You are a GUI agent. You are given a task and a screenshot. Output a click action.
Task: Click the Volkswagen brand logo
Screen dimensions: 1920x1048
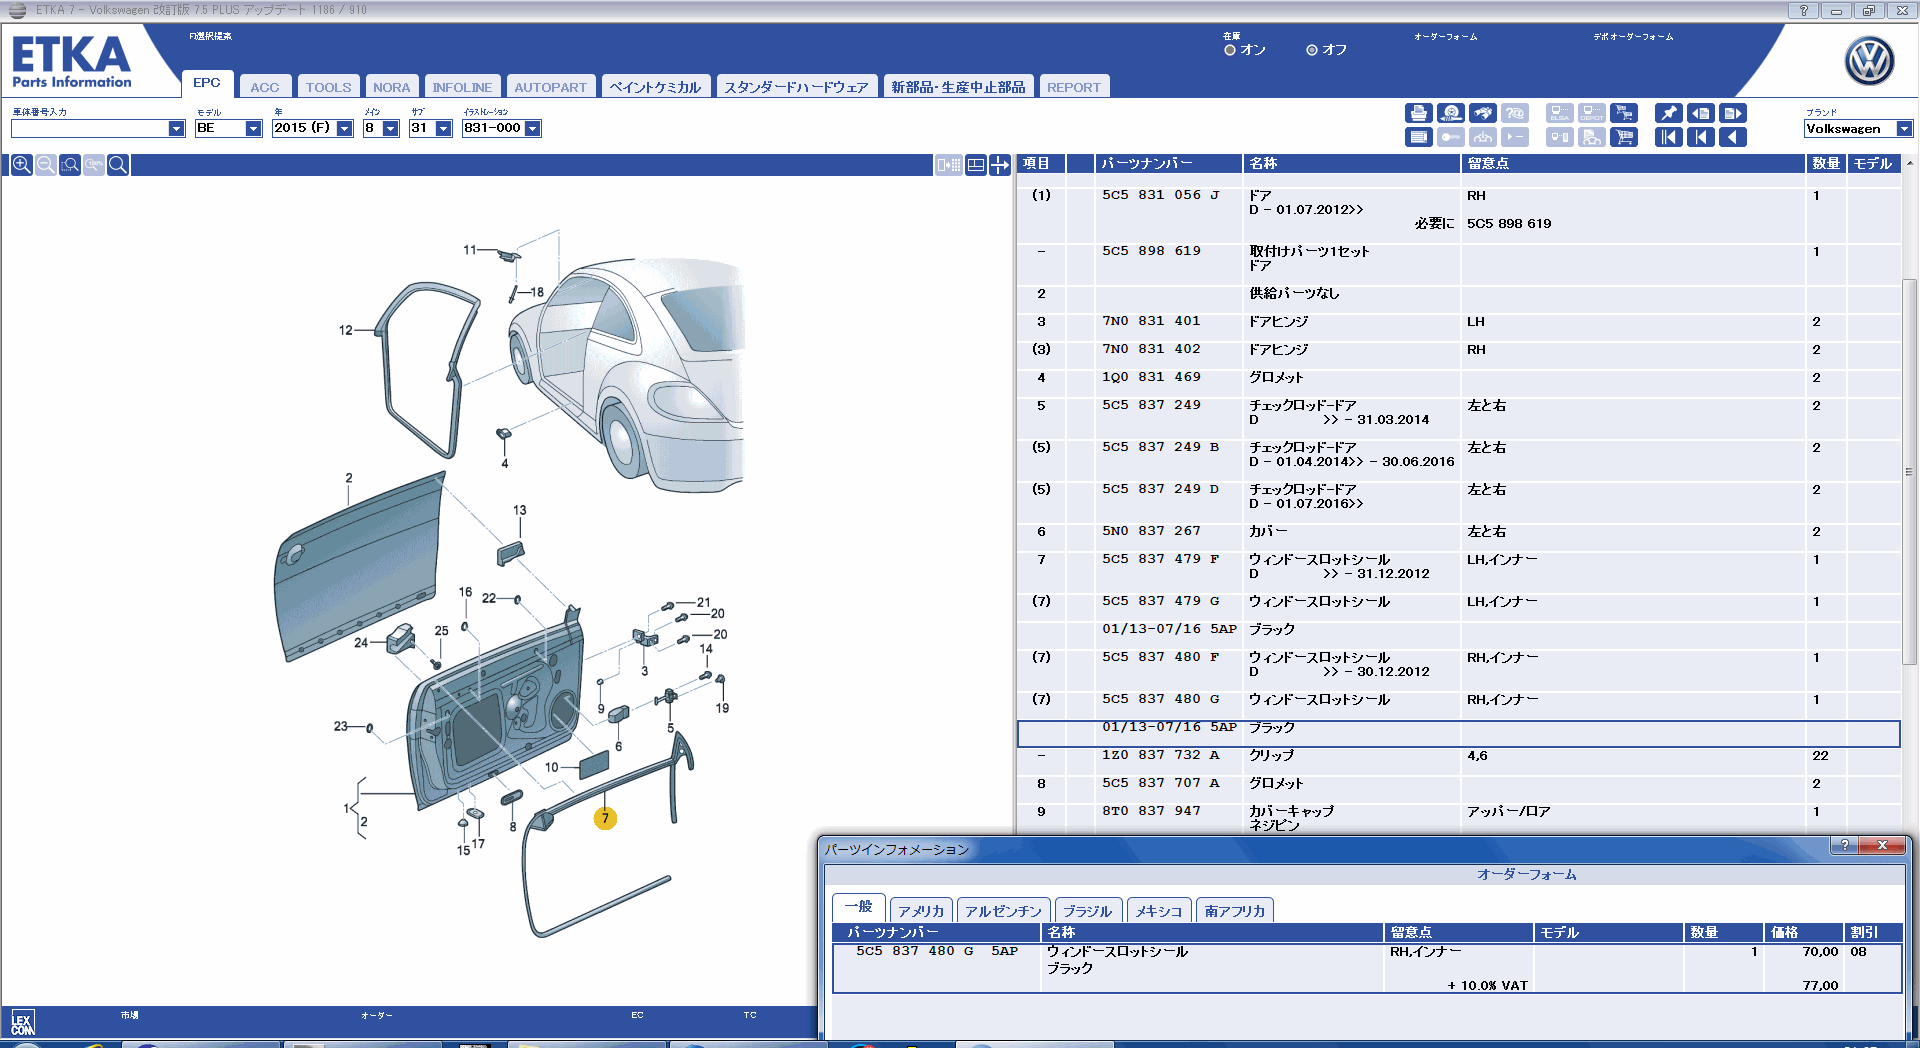tap(1868, 60)
